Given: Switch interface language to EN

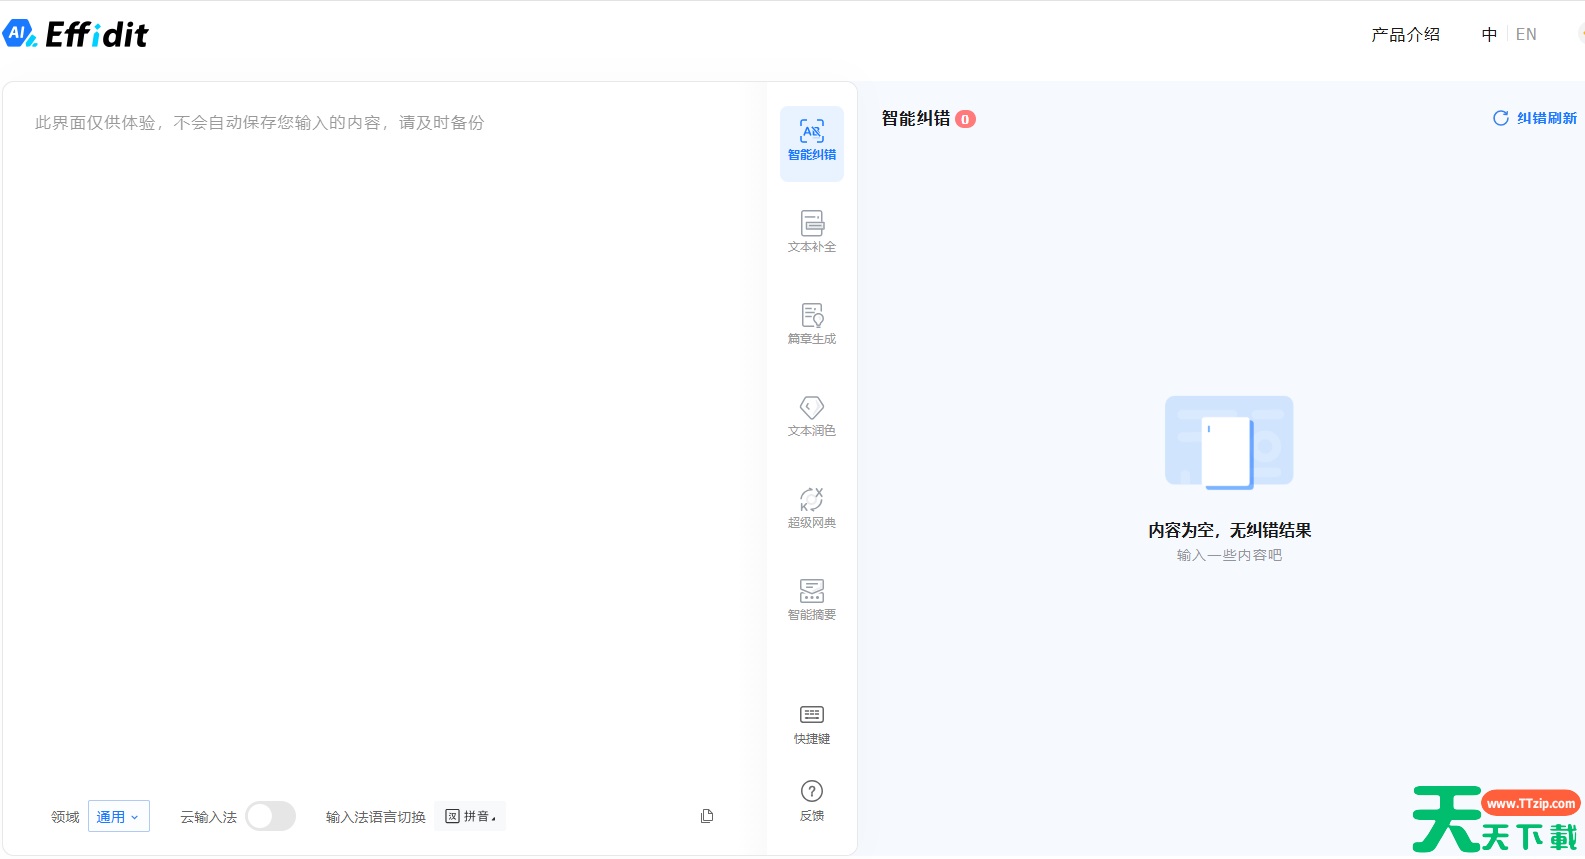Looking at the screenshot, I should click(1526, 34).
